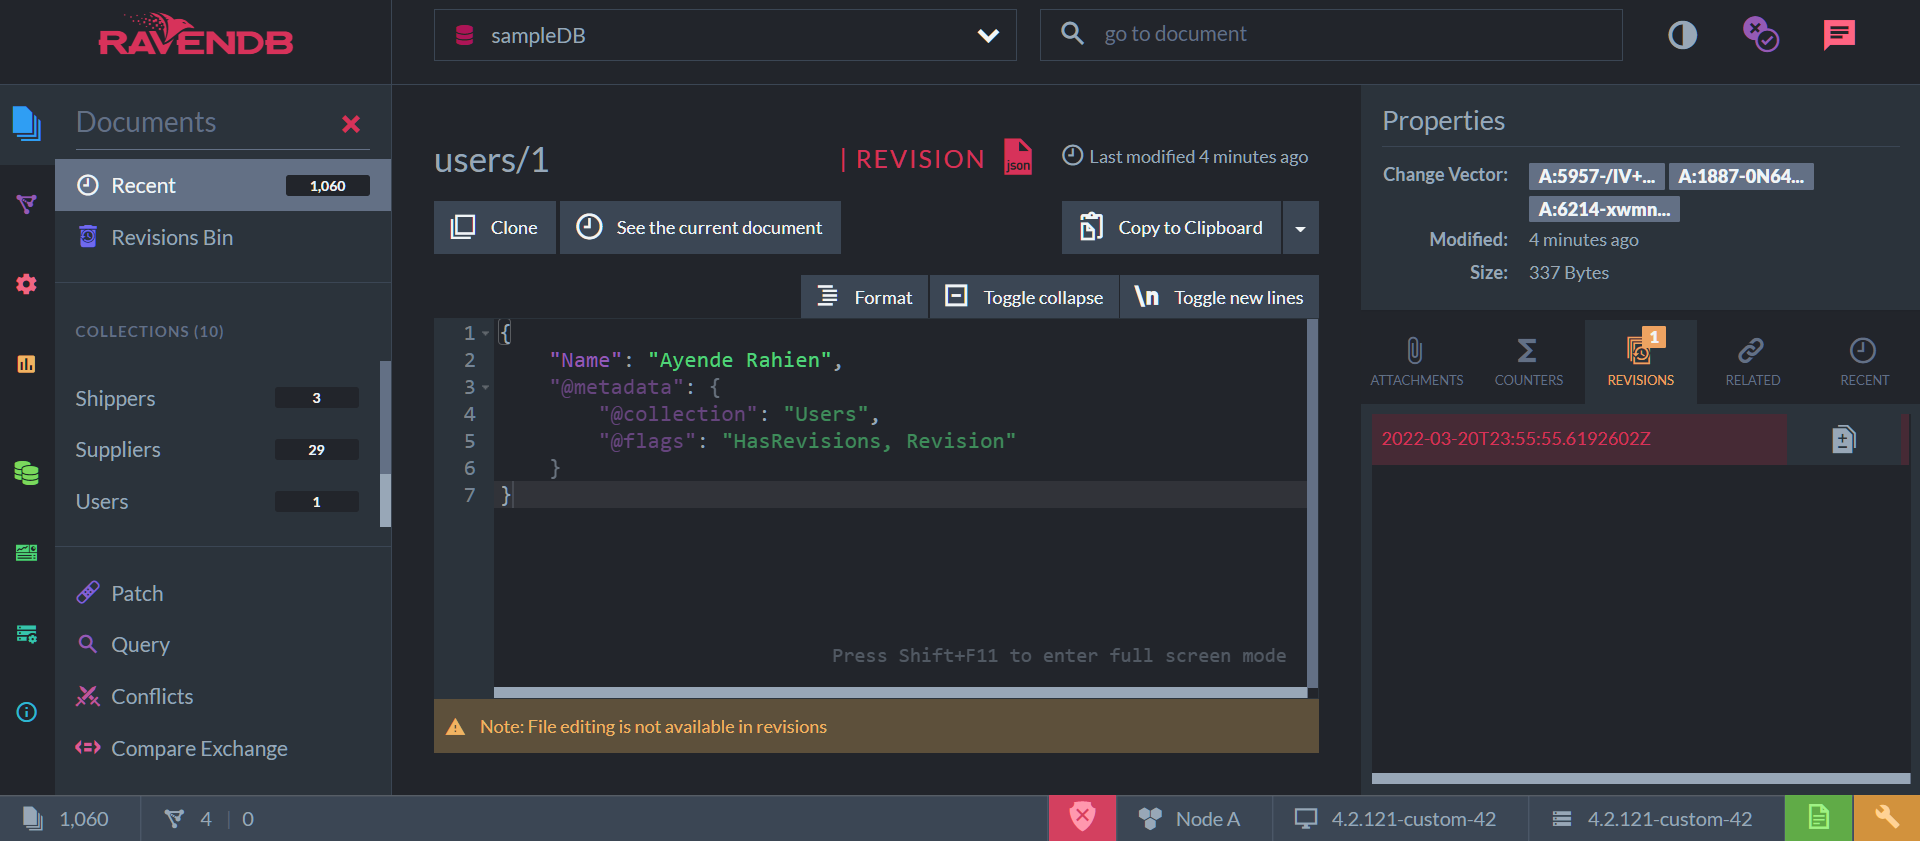
Task: Select the Related tab
Action: 1752,362
